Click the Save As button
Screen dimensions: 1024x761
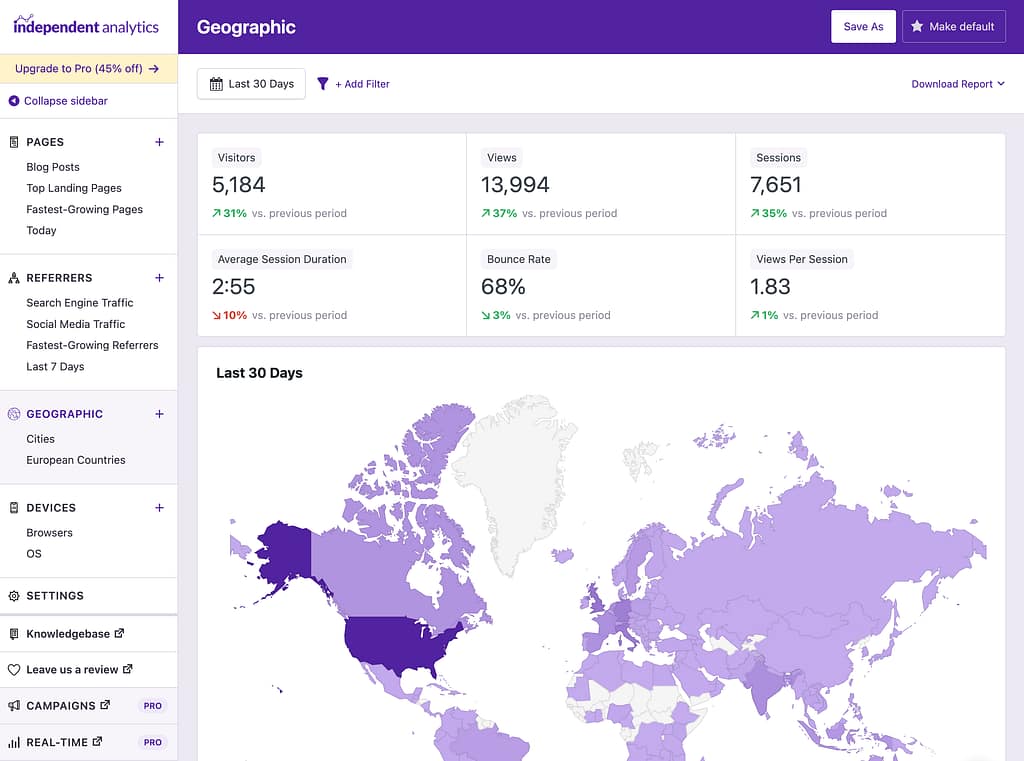point(862,27)
